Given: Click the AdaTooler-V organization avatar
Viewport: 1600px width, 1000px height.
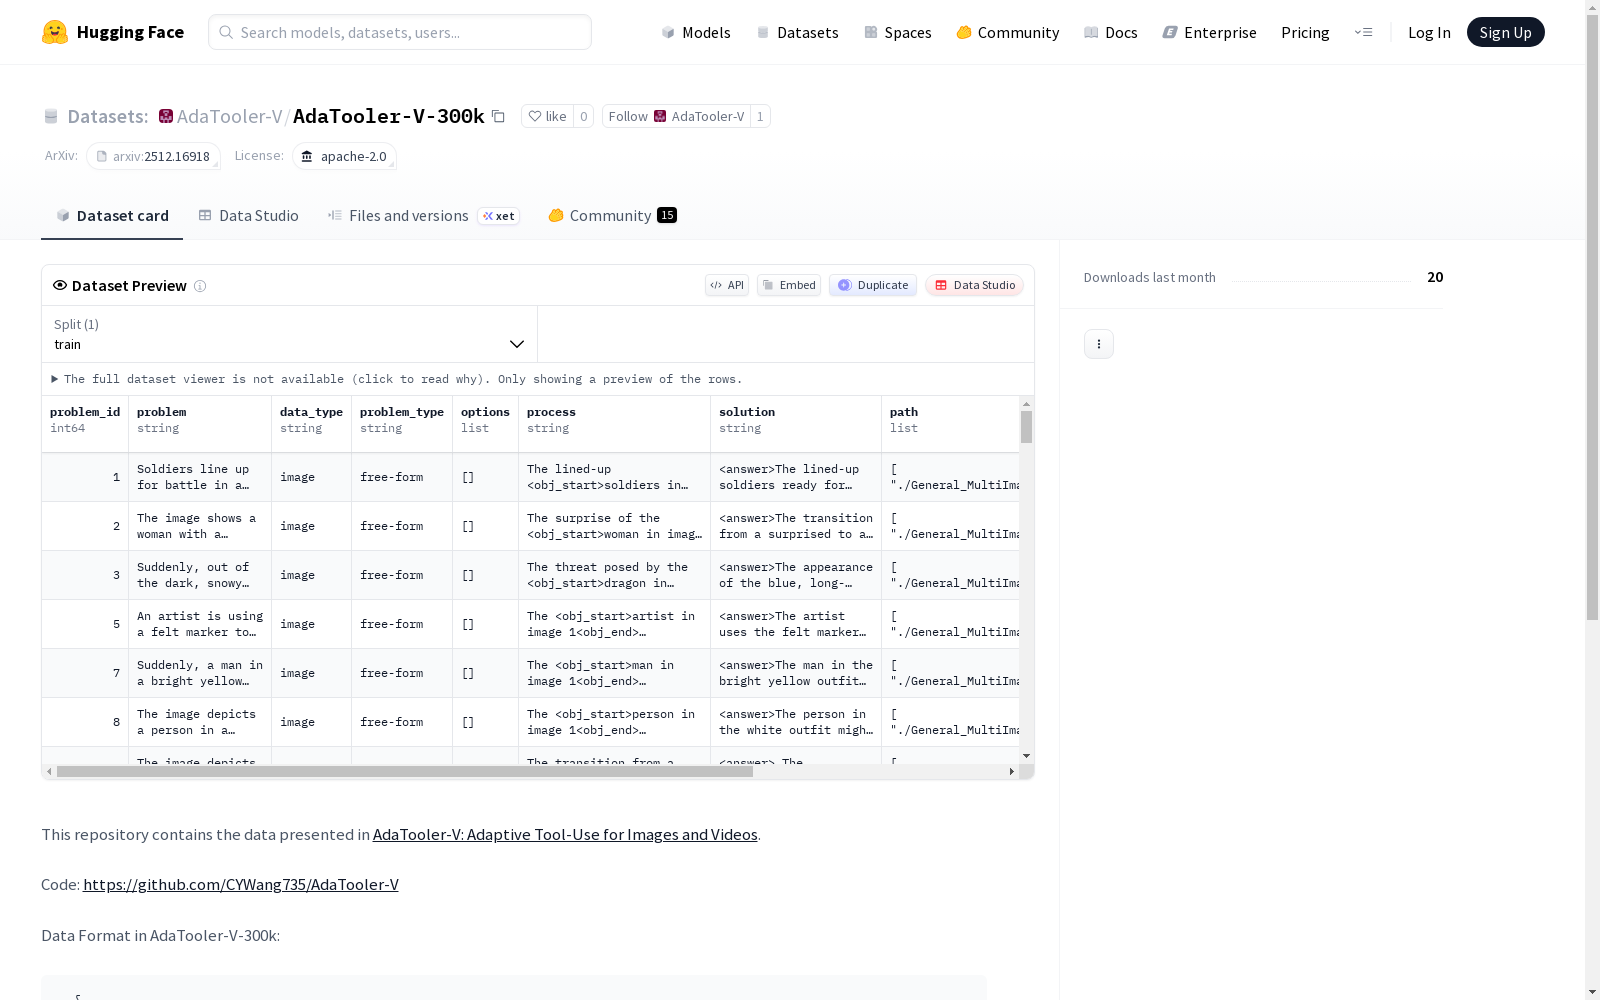Looking at the screenshot, I should pyautogui.click(x=166, y=116).
